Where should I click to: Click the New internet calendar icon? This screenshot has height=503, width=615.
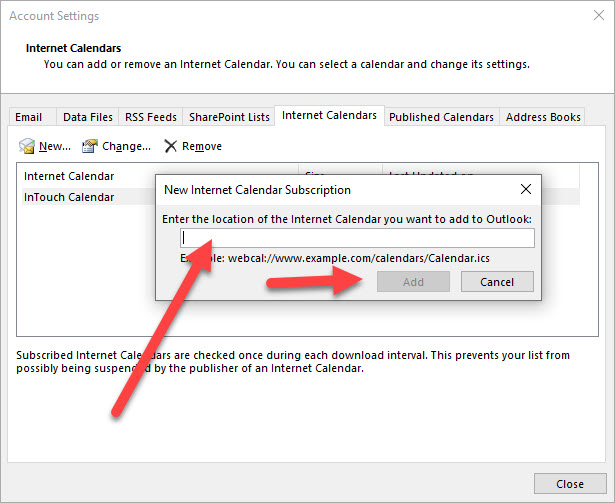pyautogui.click(x=27, y=146)
